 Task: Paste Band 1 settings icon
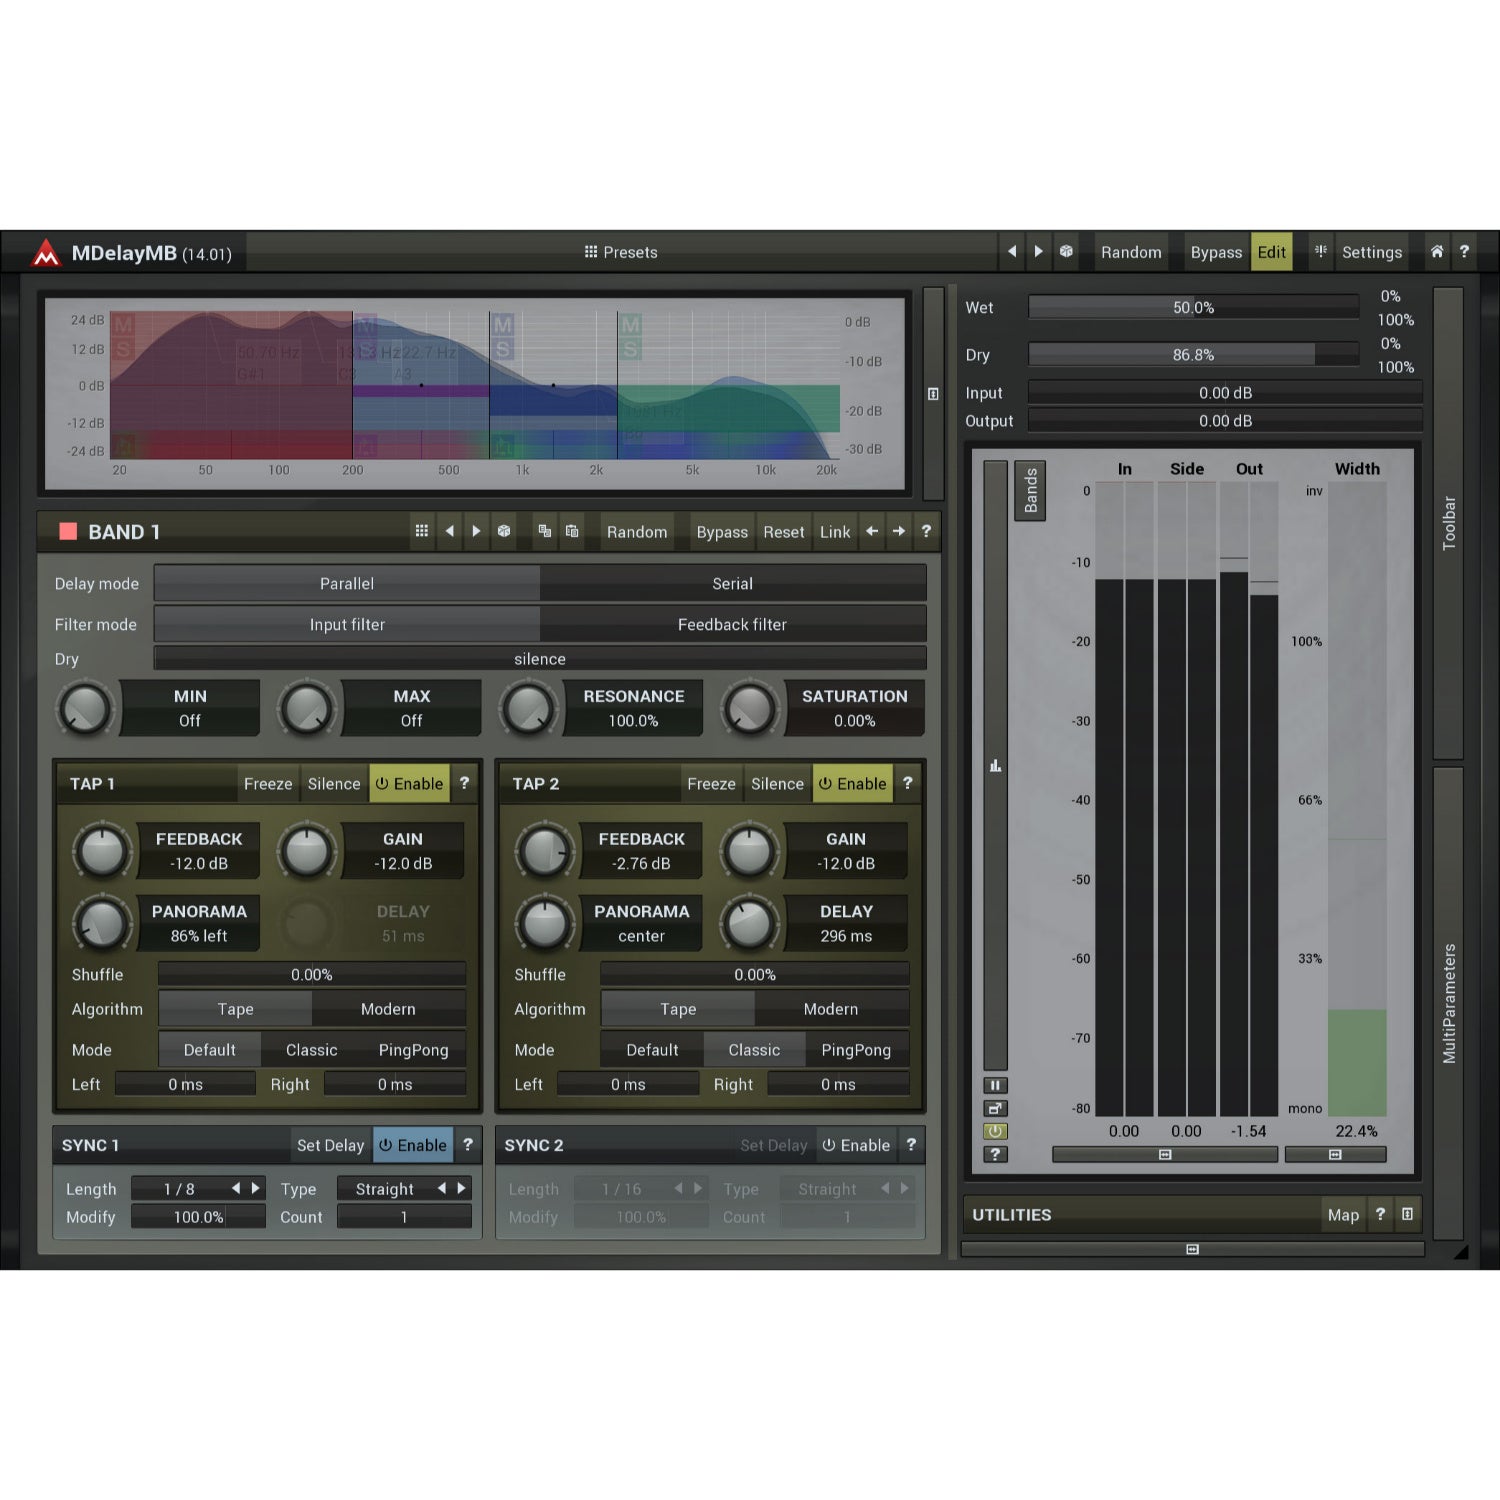coord(572,531)
